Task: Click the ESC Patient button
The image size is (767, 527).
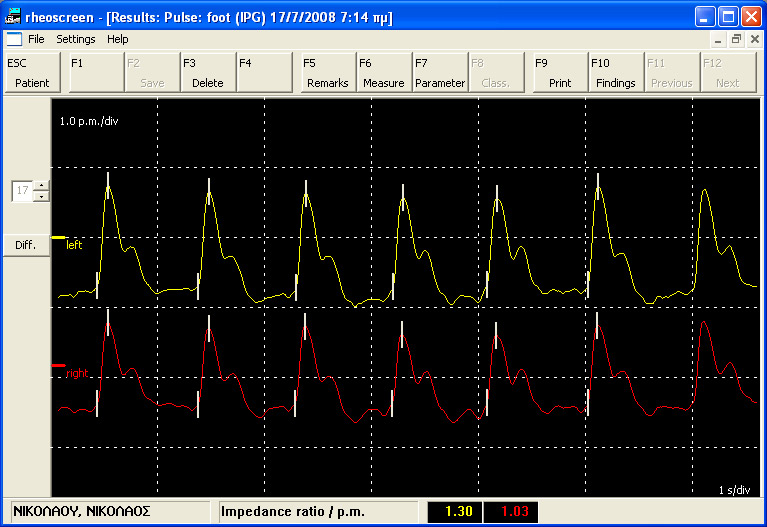Action: [x=32, y=72]
